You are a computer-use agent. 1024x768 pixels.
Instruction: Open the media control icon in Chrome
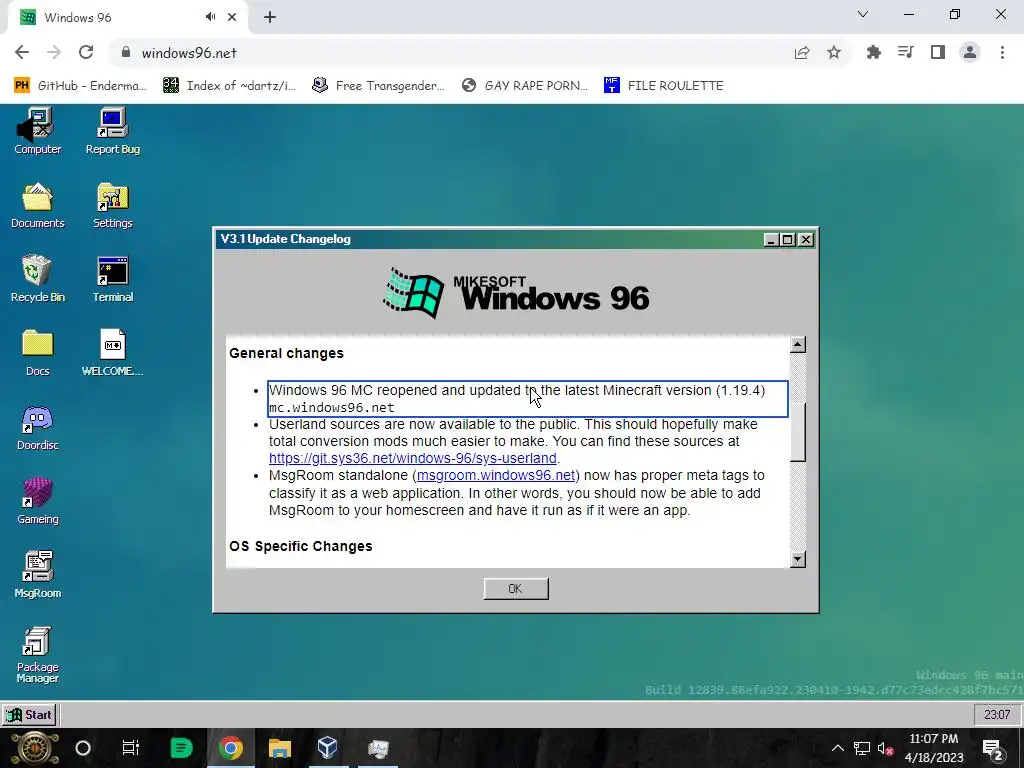[x=905, y=53]
